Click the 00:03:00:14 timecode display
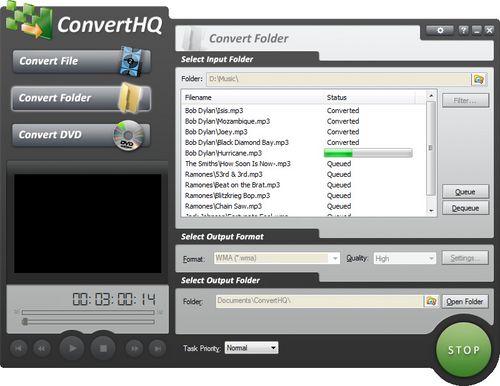This screenshot has height=386, width=500. (x=114, y=299)
